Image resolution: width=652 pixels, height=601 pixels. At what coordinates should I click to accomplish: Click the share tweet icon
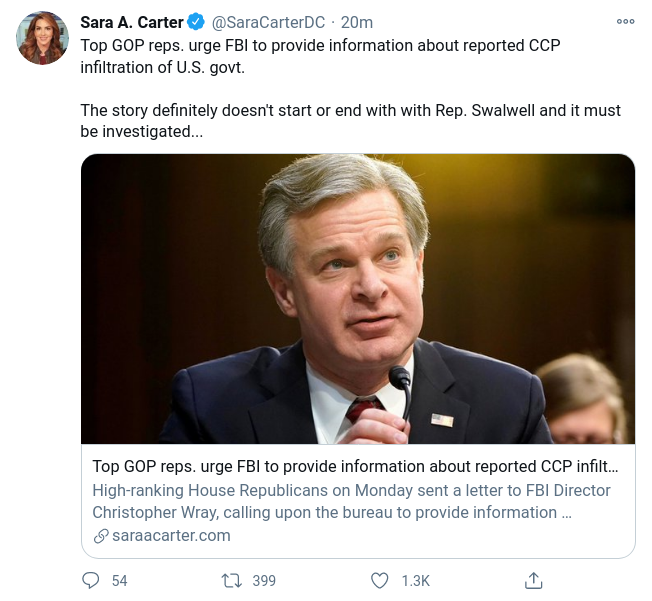534,580
